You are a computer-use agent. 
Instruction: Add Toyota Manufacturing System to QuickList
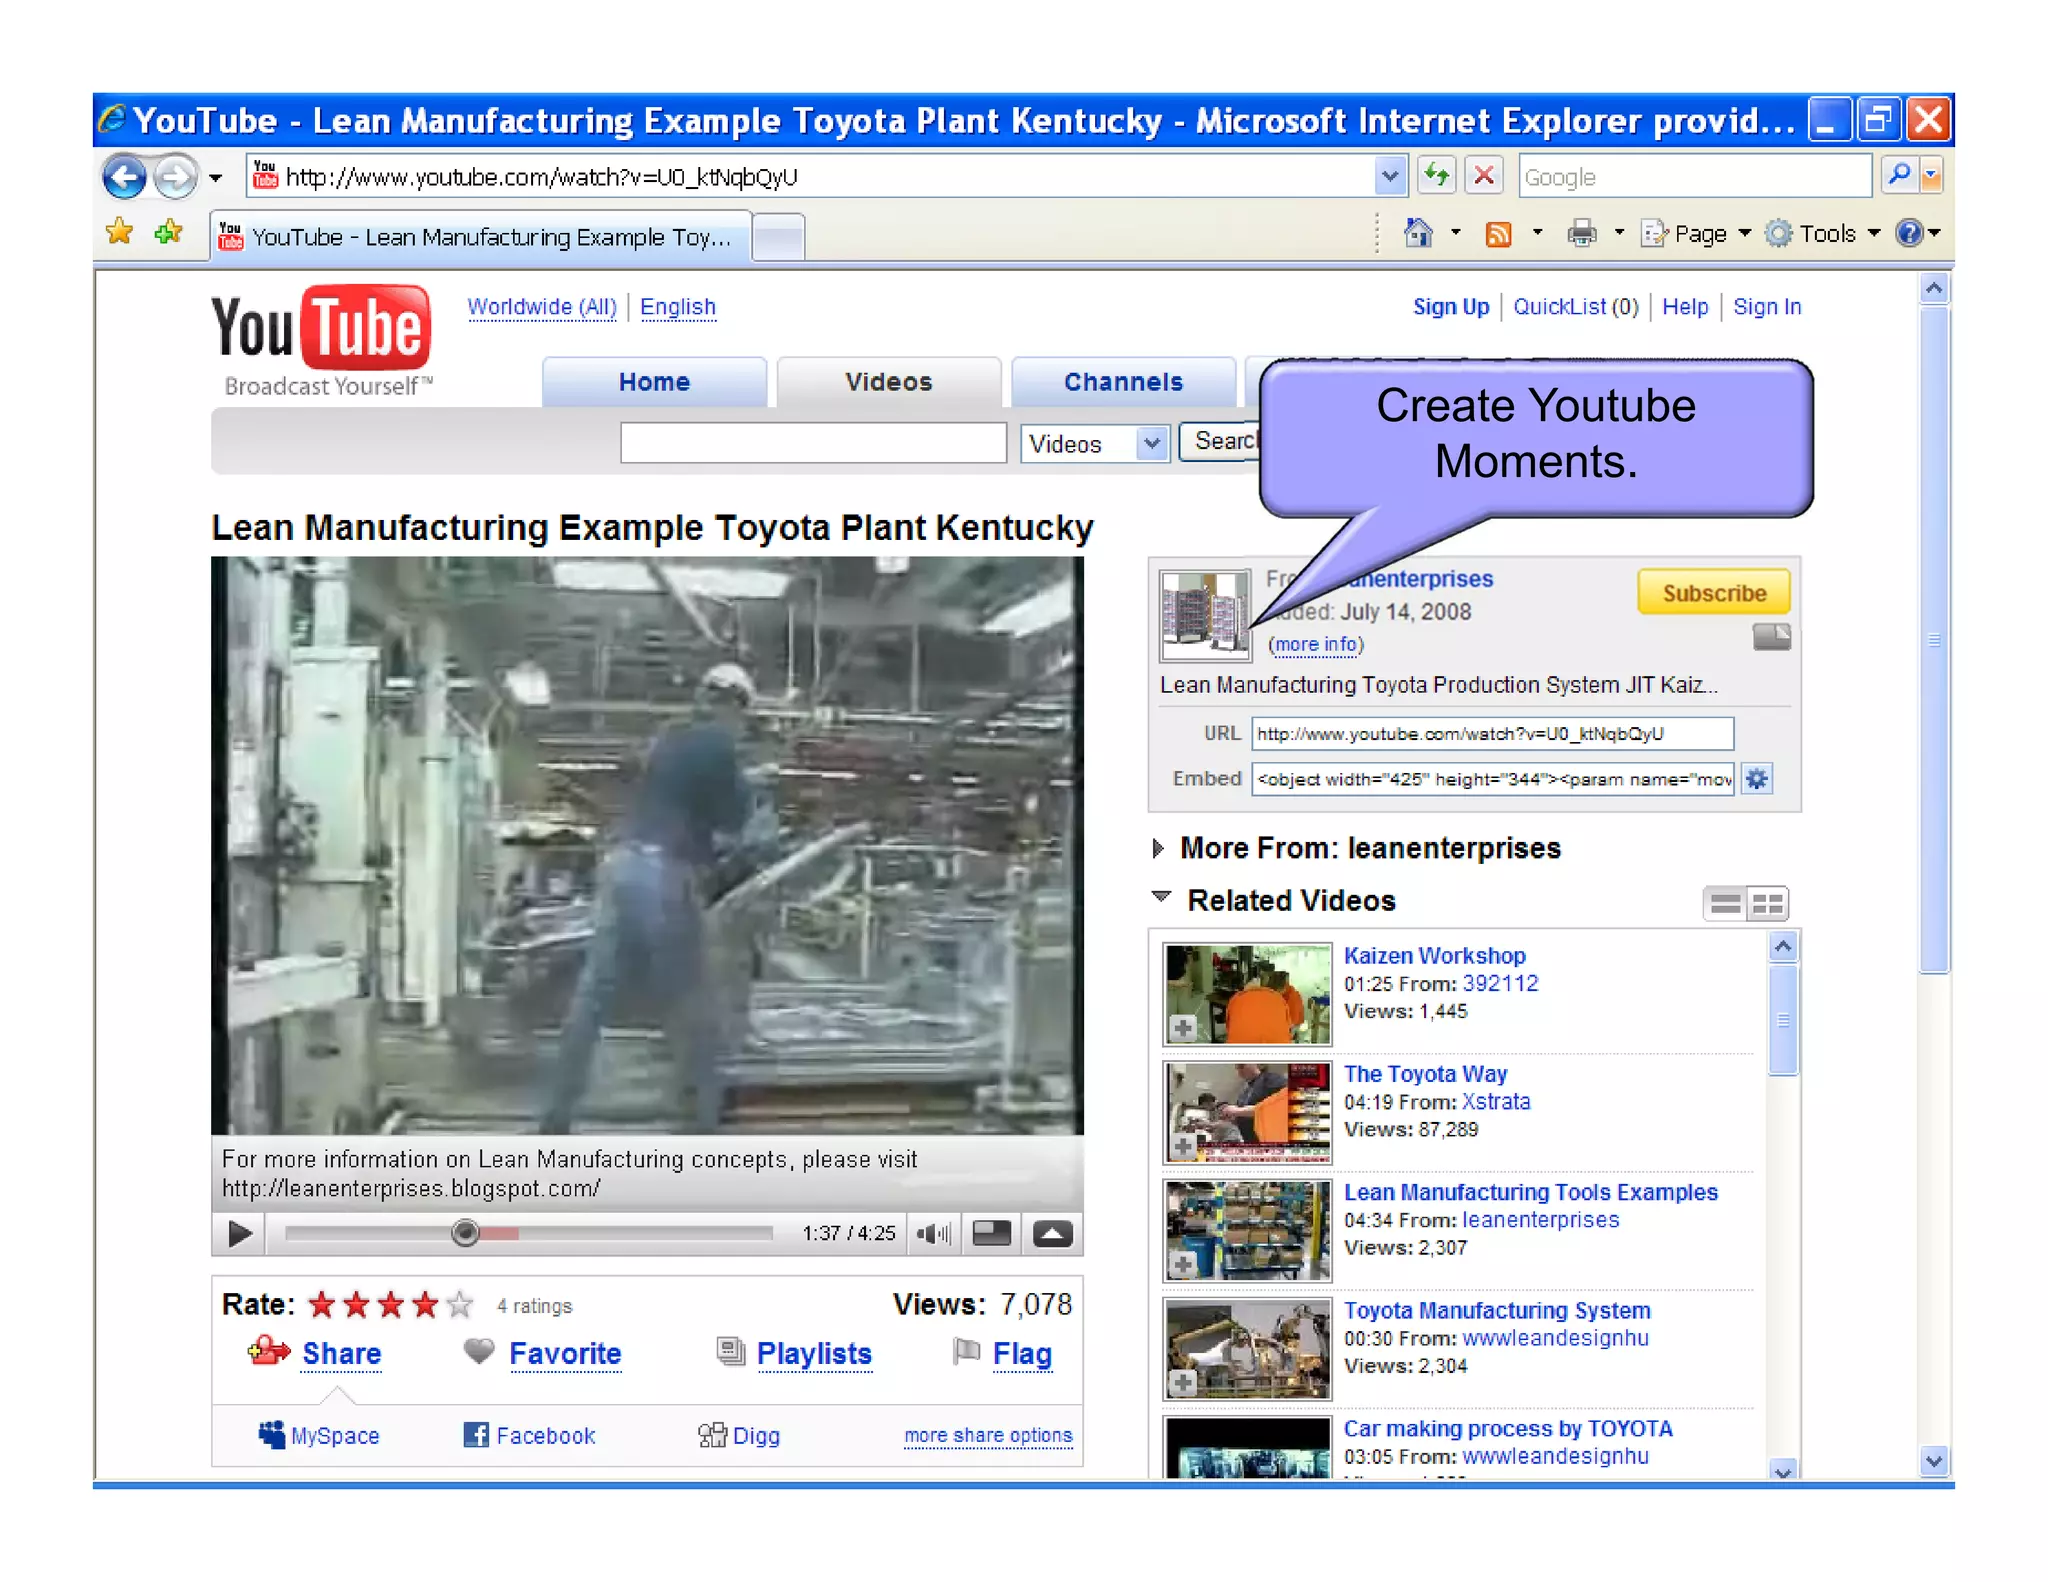pos(1183,1382)
